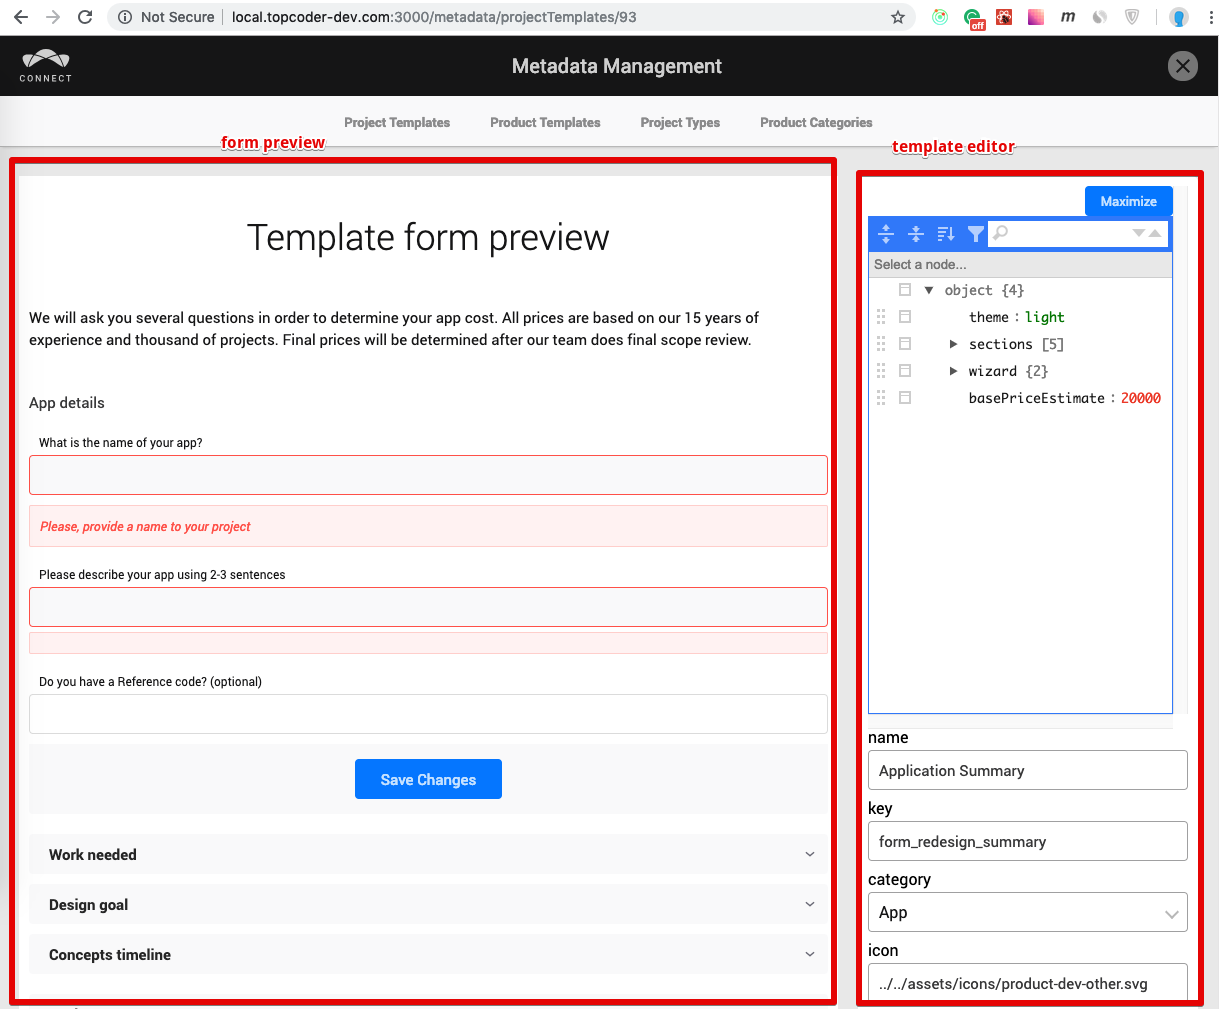Open the gray shield extension icon
1219x1010 pixels.
click(1132, 17)
